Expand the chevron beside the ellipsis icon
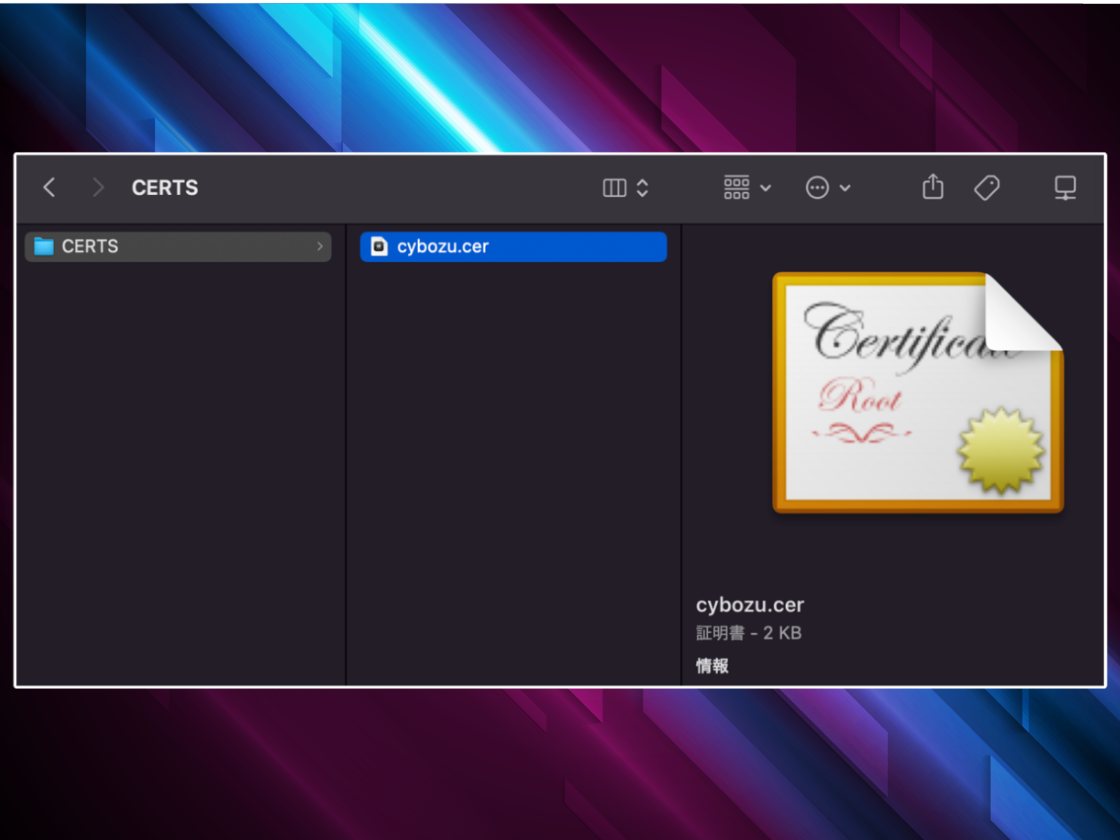The width and height of the screenshot is (1120, 840). pos(845,188)
